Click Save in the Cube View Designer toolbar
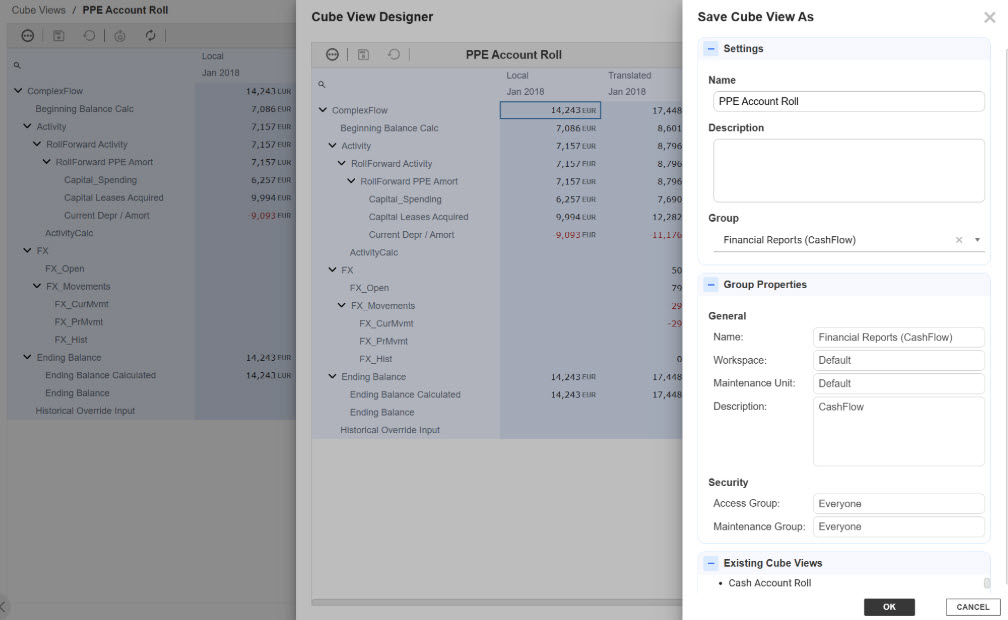 click(363, 55)
